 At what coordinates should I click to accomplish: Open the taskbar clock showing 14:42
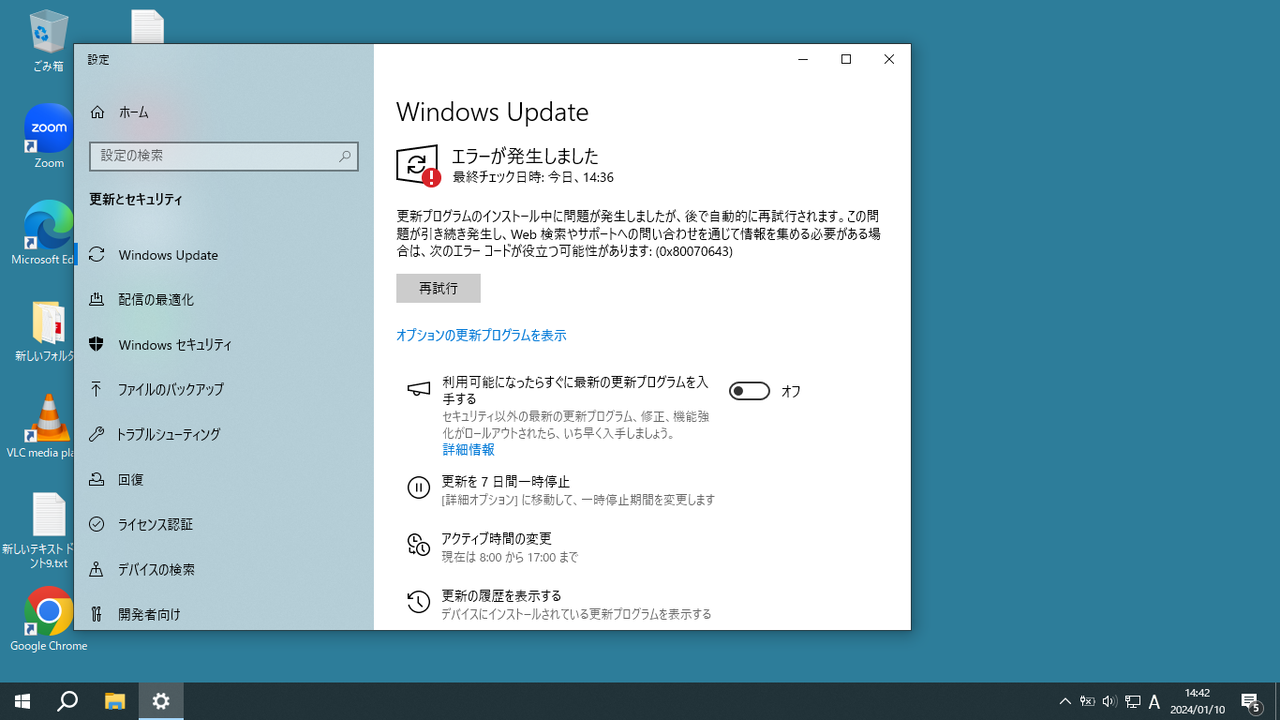pyautogui.click(x=1197, y=701)
